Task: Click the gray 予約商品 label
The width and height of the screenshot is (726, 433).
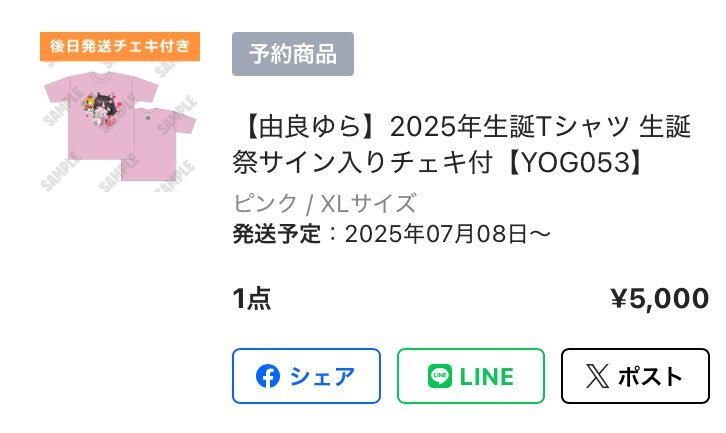Action: (293, 54)
